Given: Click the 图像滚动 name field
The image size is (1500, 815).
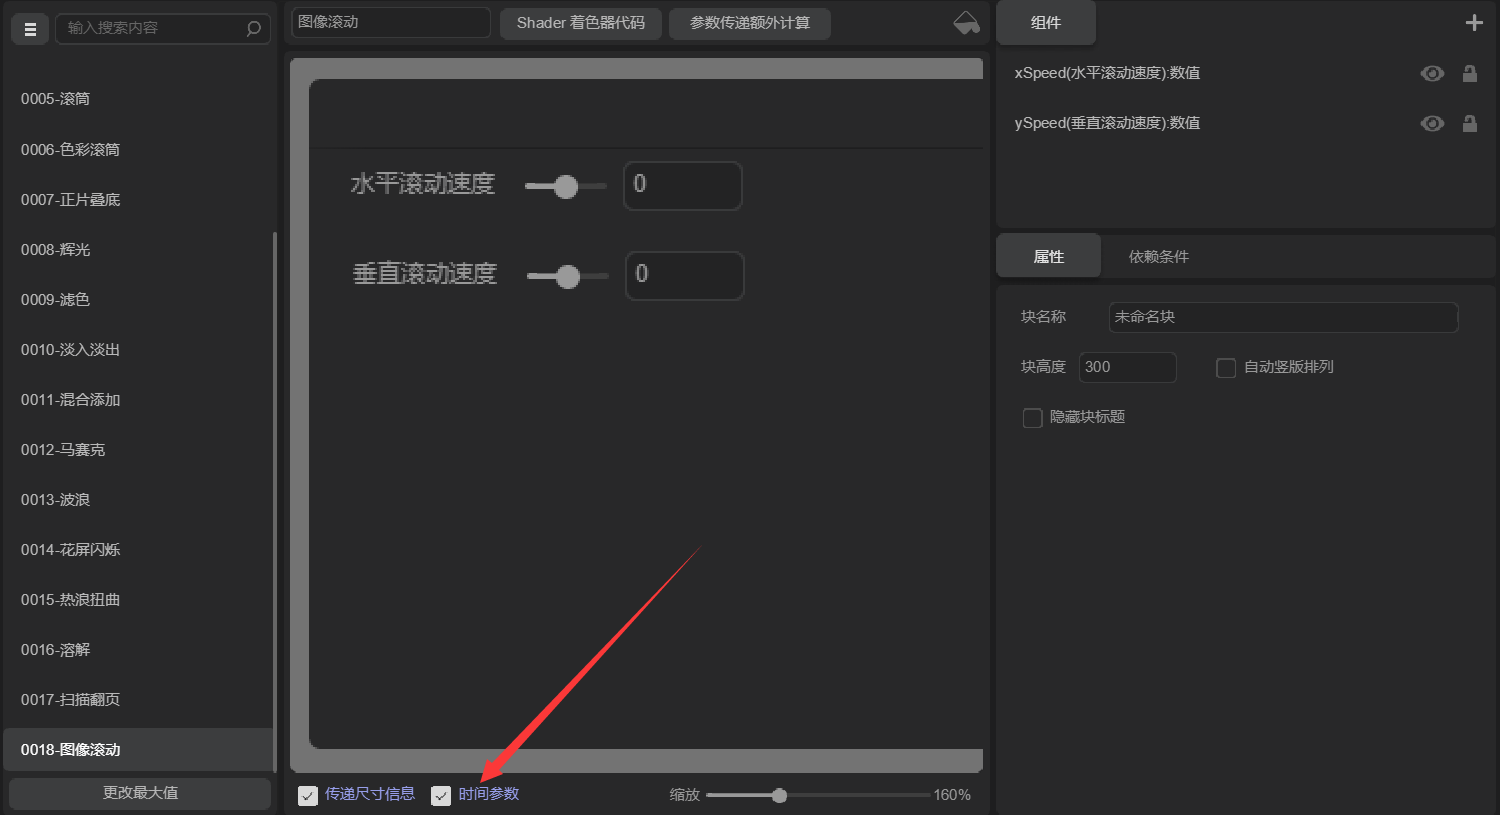Looking at the screenshot, I should [391, 22].
